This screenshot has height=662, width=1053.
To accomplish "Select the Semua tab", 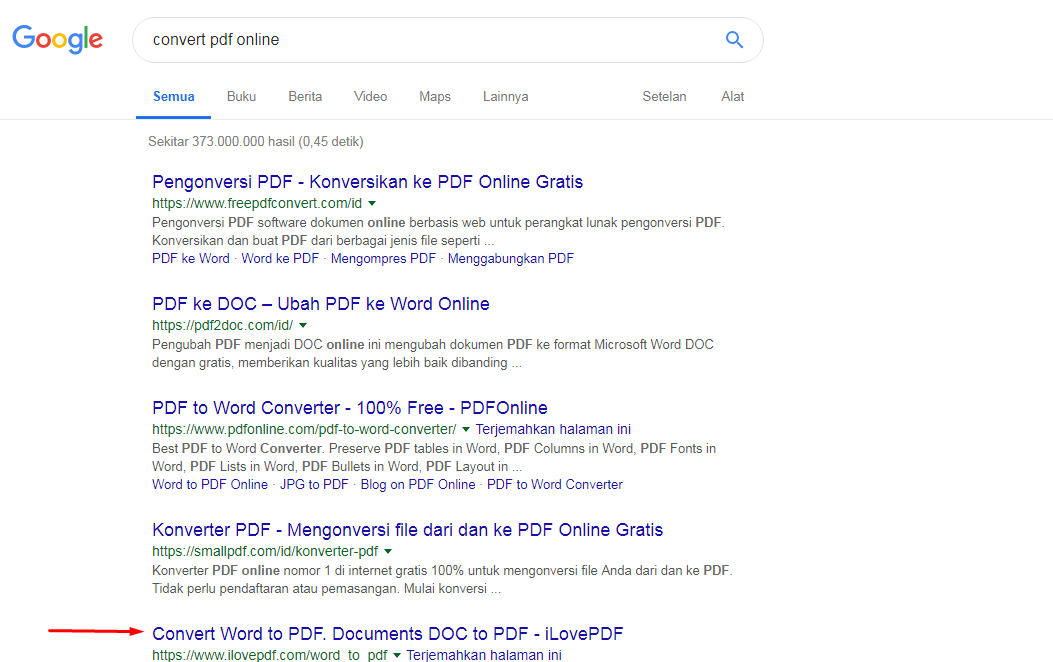I will [x=173, y=97].
